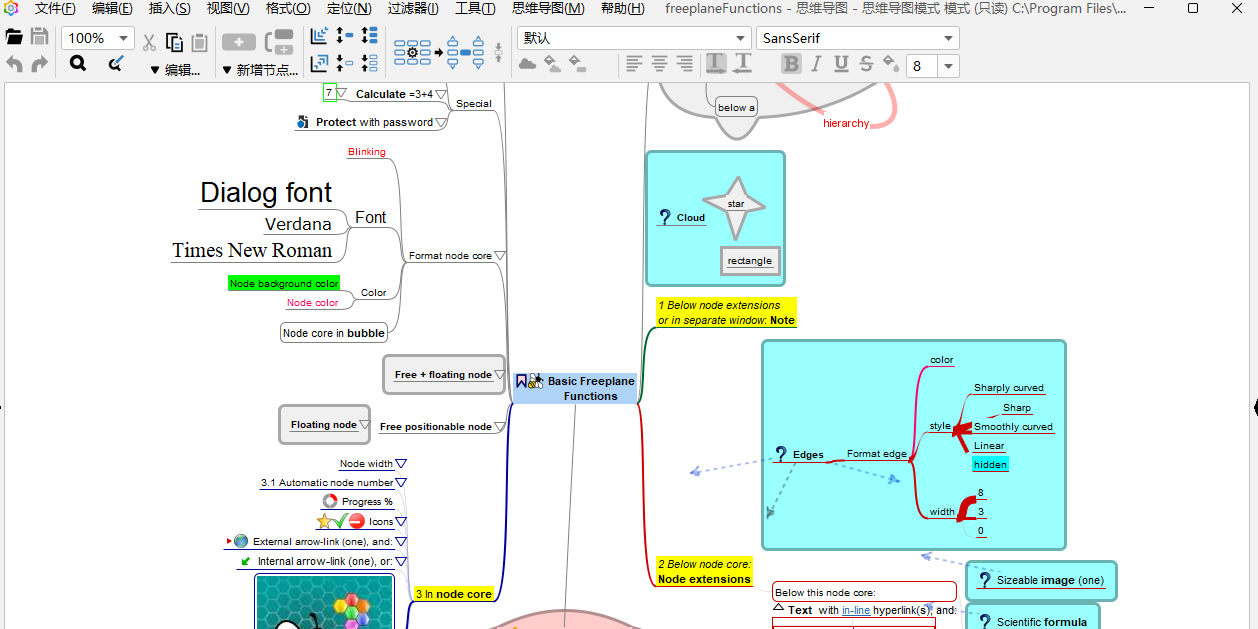The height and width of the screenshot is (629, 1258).
Task: Click the magnifier search icon
Action: pyautogui.click(x=78, y=64)
